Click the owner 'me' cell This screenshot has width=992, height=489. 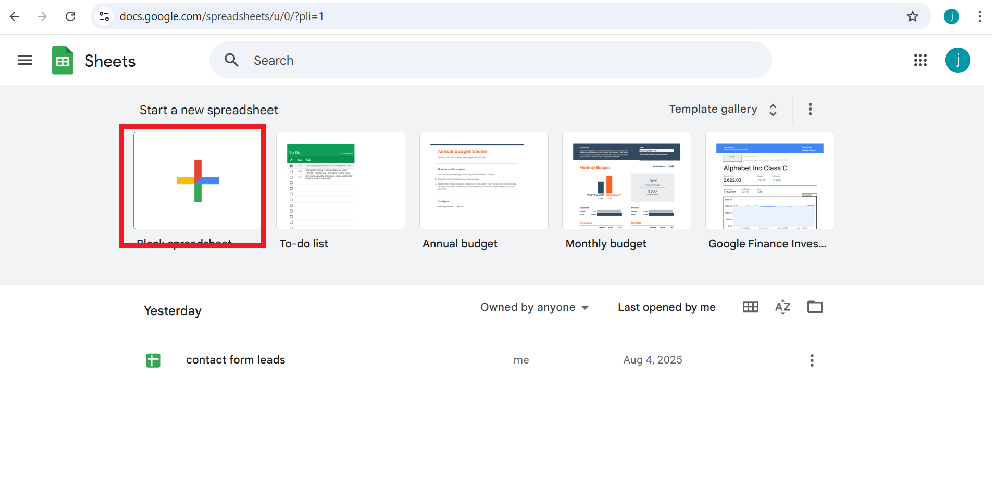(x=521, y=361)
